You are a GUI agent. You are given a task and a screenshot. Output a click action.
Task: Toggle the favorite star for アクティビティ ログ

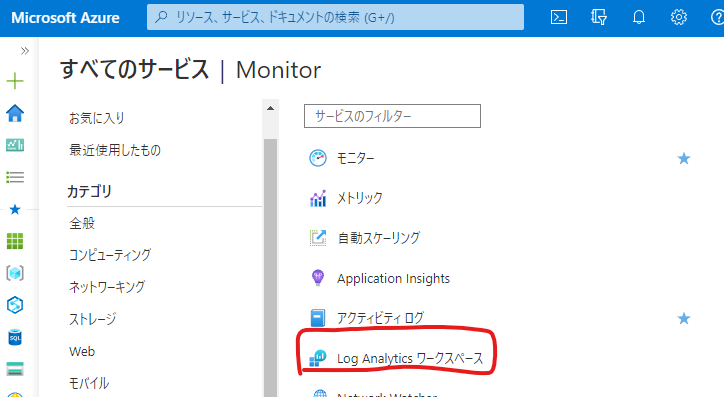[x=684, y=319]
